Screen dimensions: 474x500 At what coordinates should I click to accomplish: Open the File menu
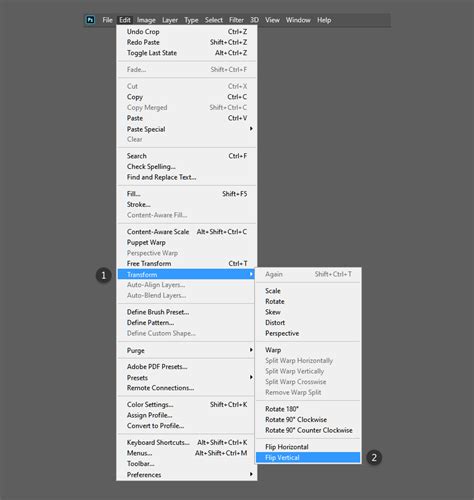coord(107,20)
